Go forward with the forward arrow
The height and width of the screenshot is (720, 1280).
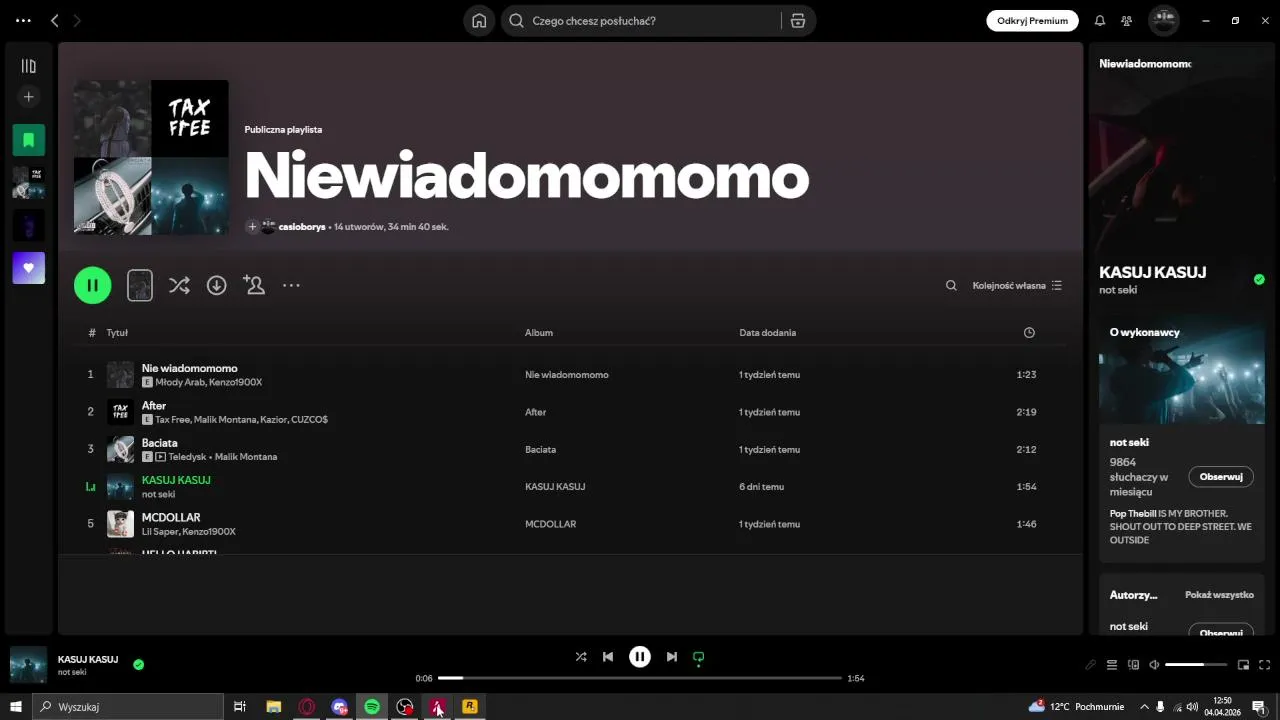[77, 20]
